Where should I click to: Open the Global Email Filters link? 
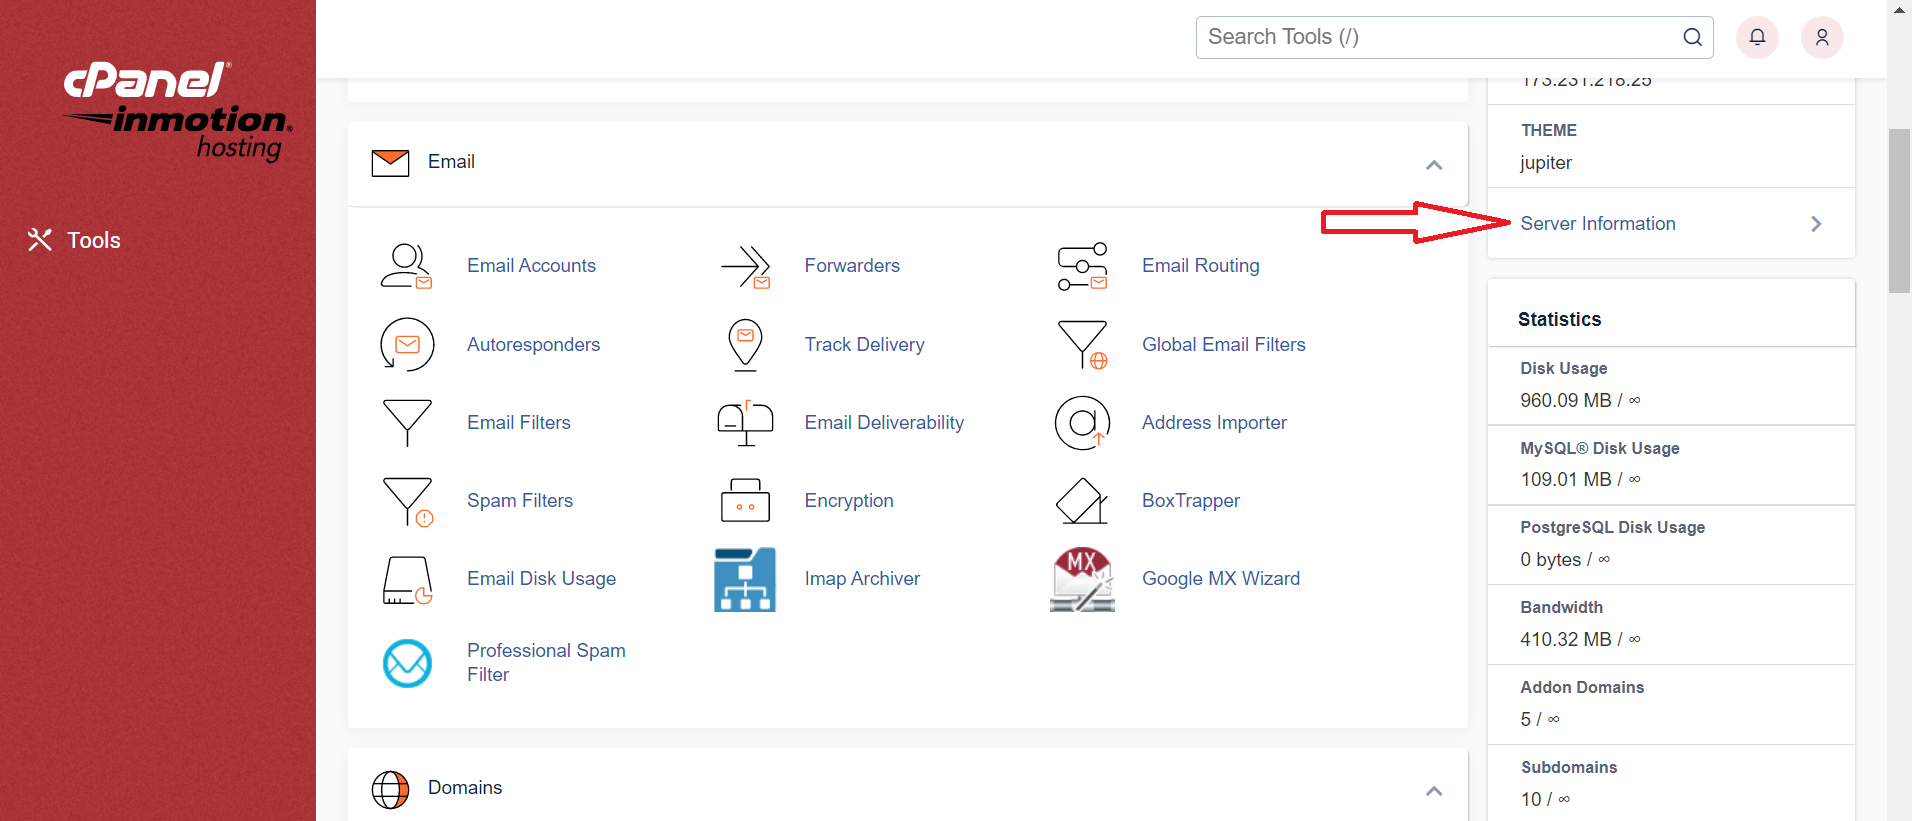[x=1223, y=345]
